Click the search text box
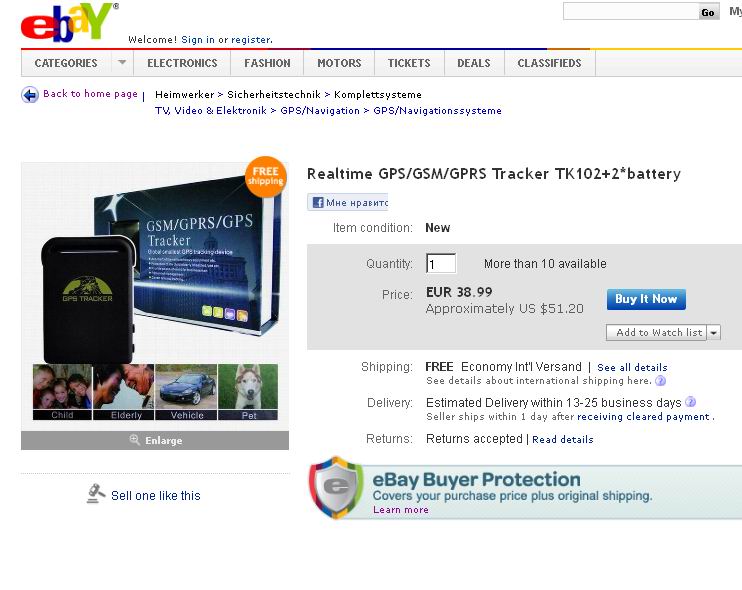742x590 pixels. pyautogui.click(x=631, y=12)
